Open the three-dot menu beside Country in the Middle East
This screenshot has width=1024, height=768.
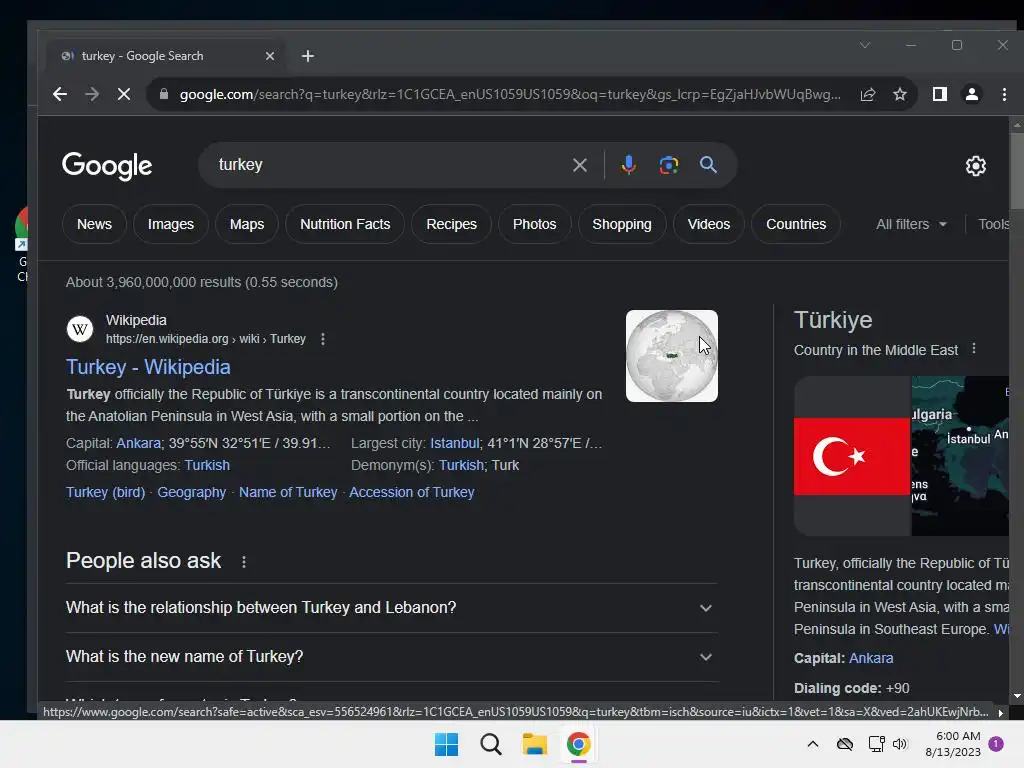(x=974, y=349)
